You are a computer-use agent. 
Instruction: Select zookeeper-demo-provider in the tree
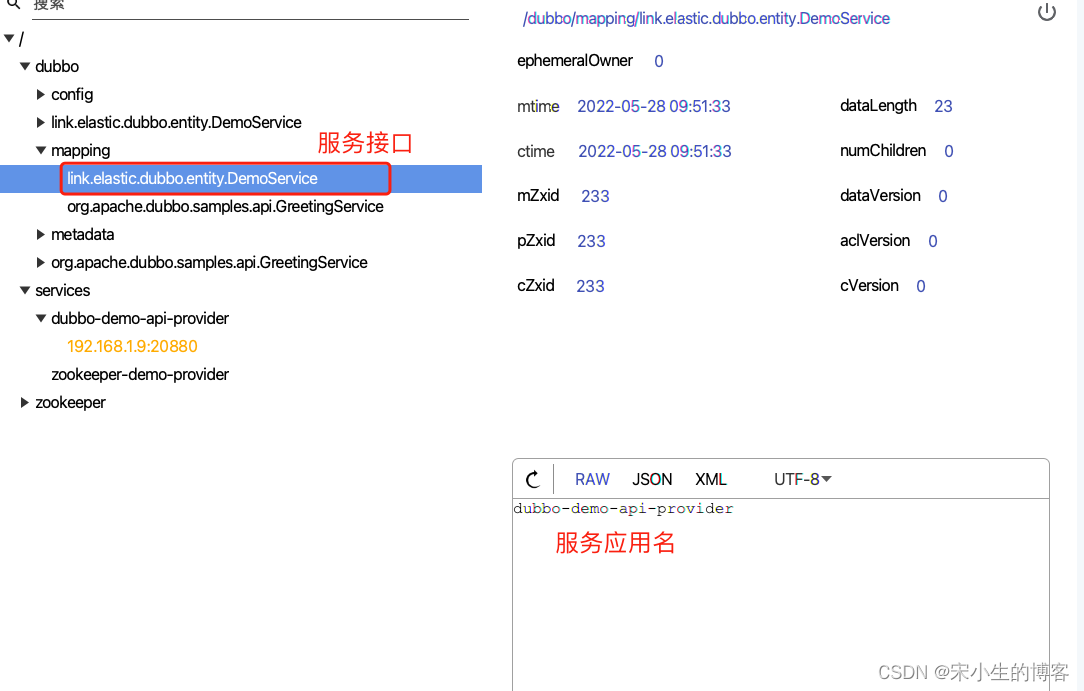point(140,374)
